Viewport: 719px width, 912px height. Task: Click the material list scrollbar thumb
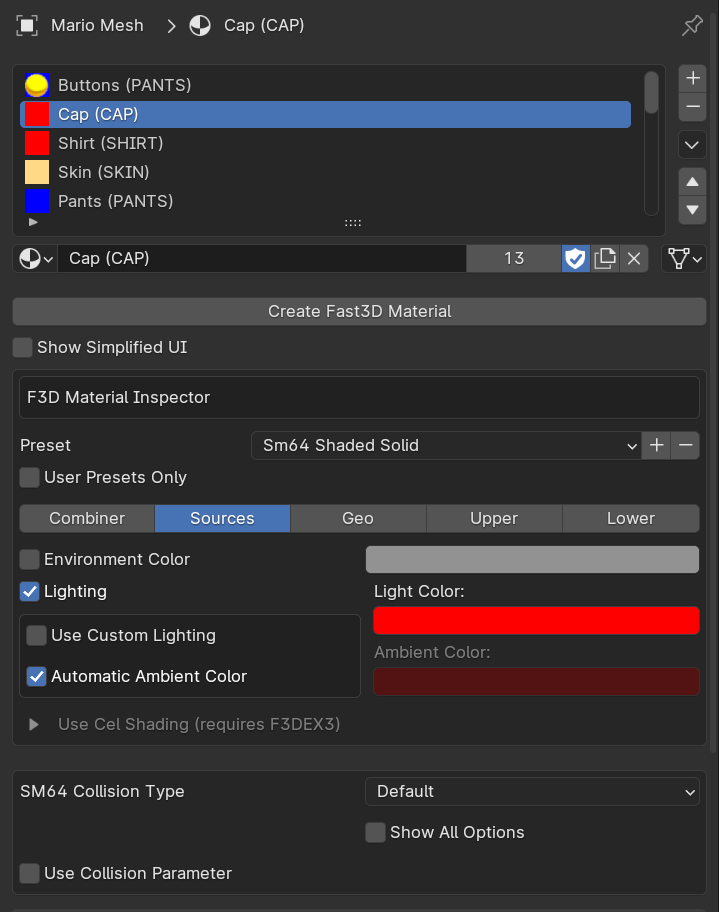pos(652,92)
